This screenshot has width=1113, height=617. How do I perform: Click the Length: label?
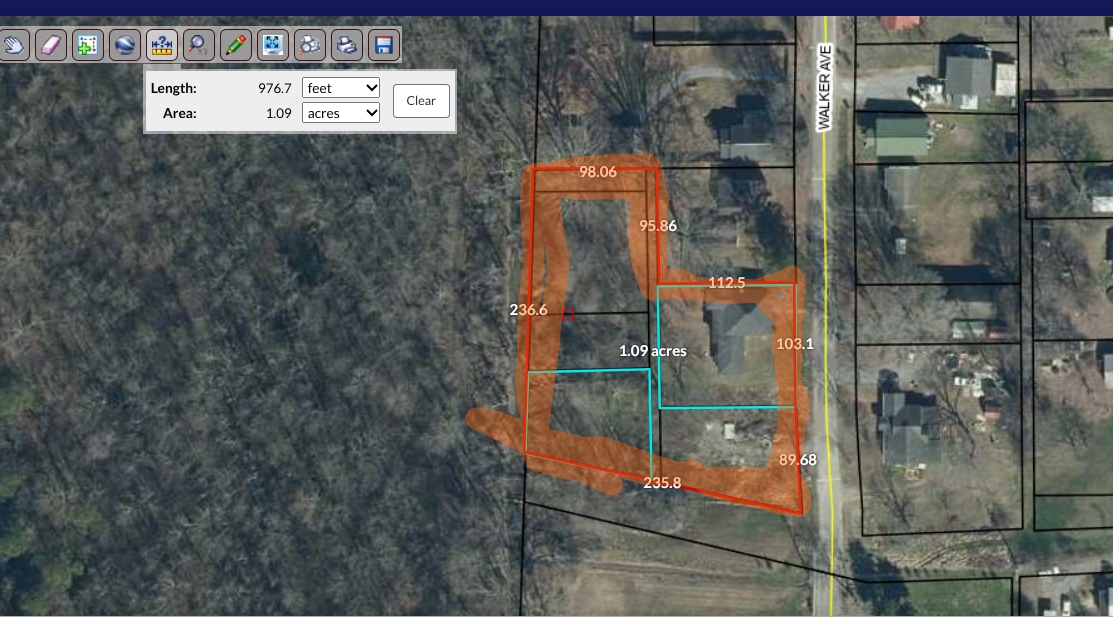click(x=173, y=88)
